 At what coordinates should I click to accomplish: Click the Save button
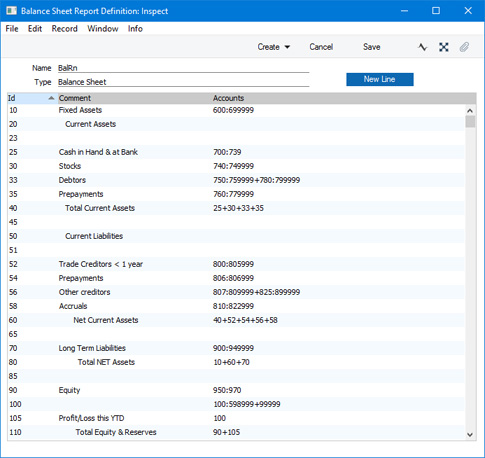[x=371, y=47]
